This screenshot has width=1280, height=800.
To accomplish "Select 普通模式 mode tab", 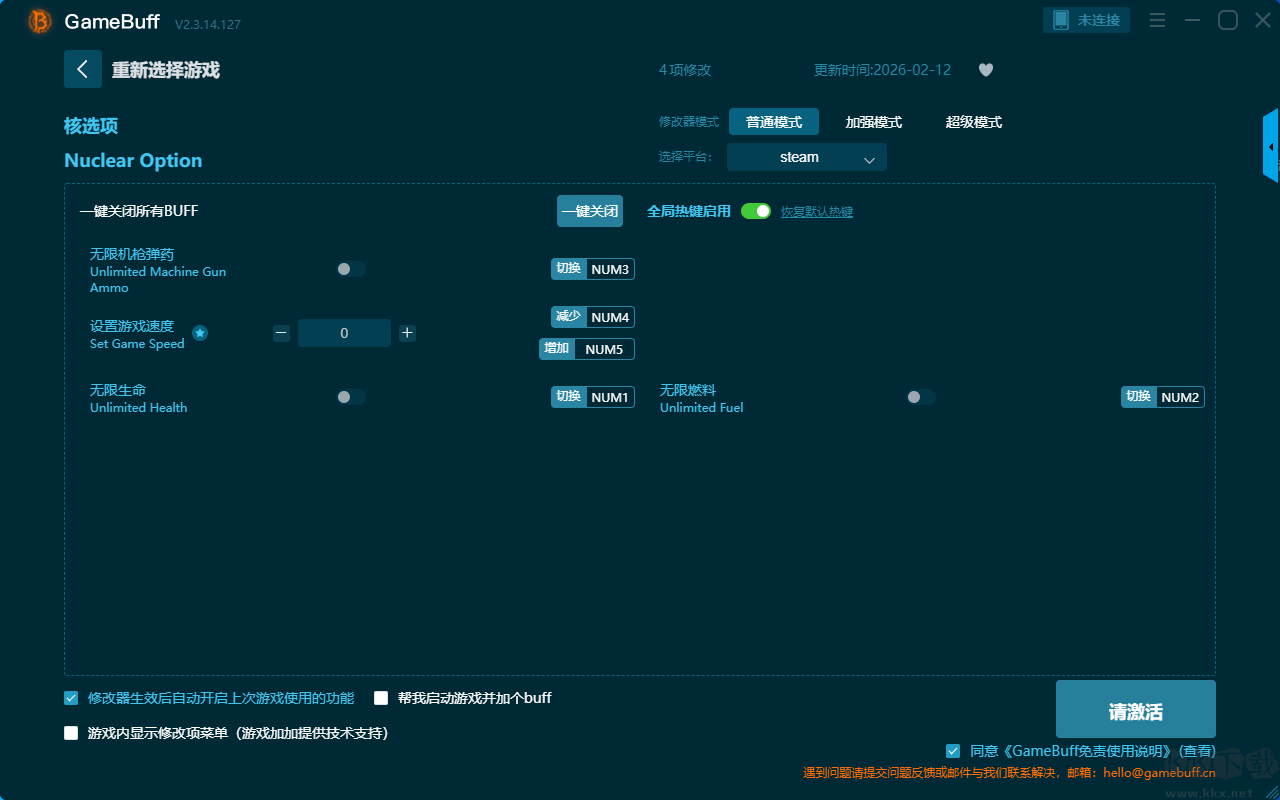I will coord(774,122).
